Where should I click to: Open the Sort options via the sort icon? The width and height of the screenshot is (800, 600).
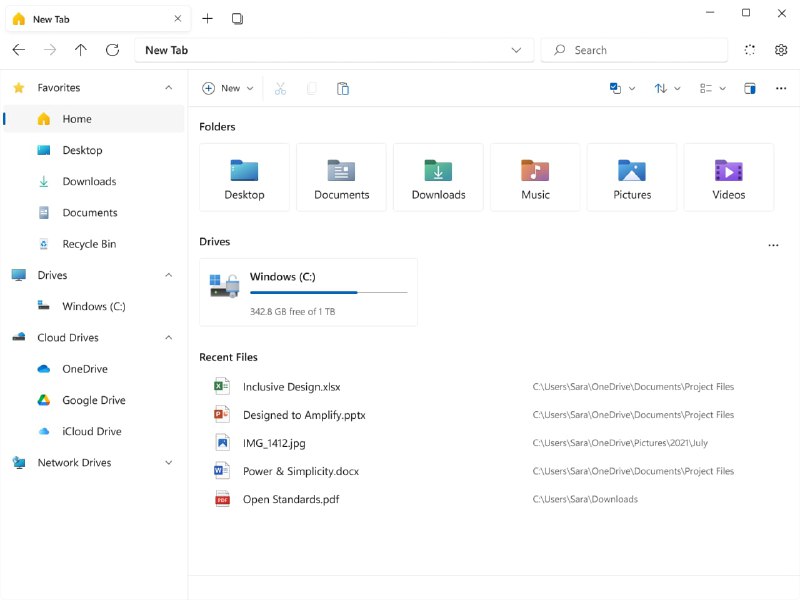click(662, 88)
